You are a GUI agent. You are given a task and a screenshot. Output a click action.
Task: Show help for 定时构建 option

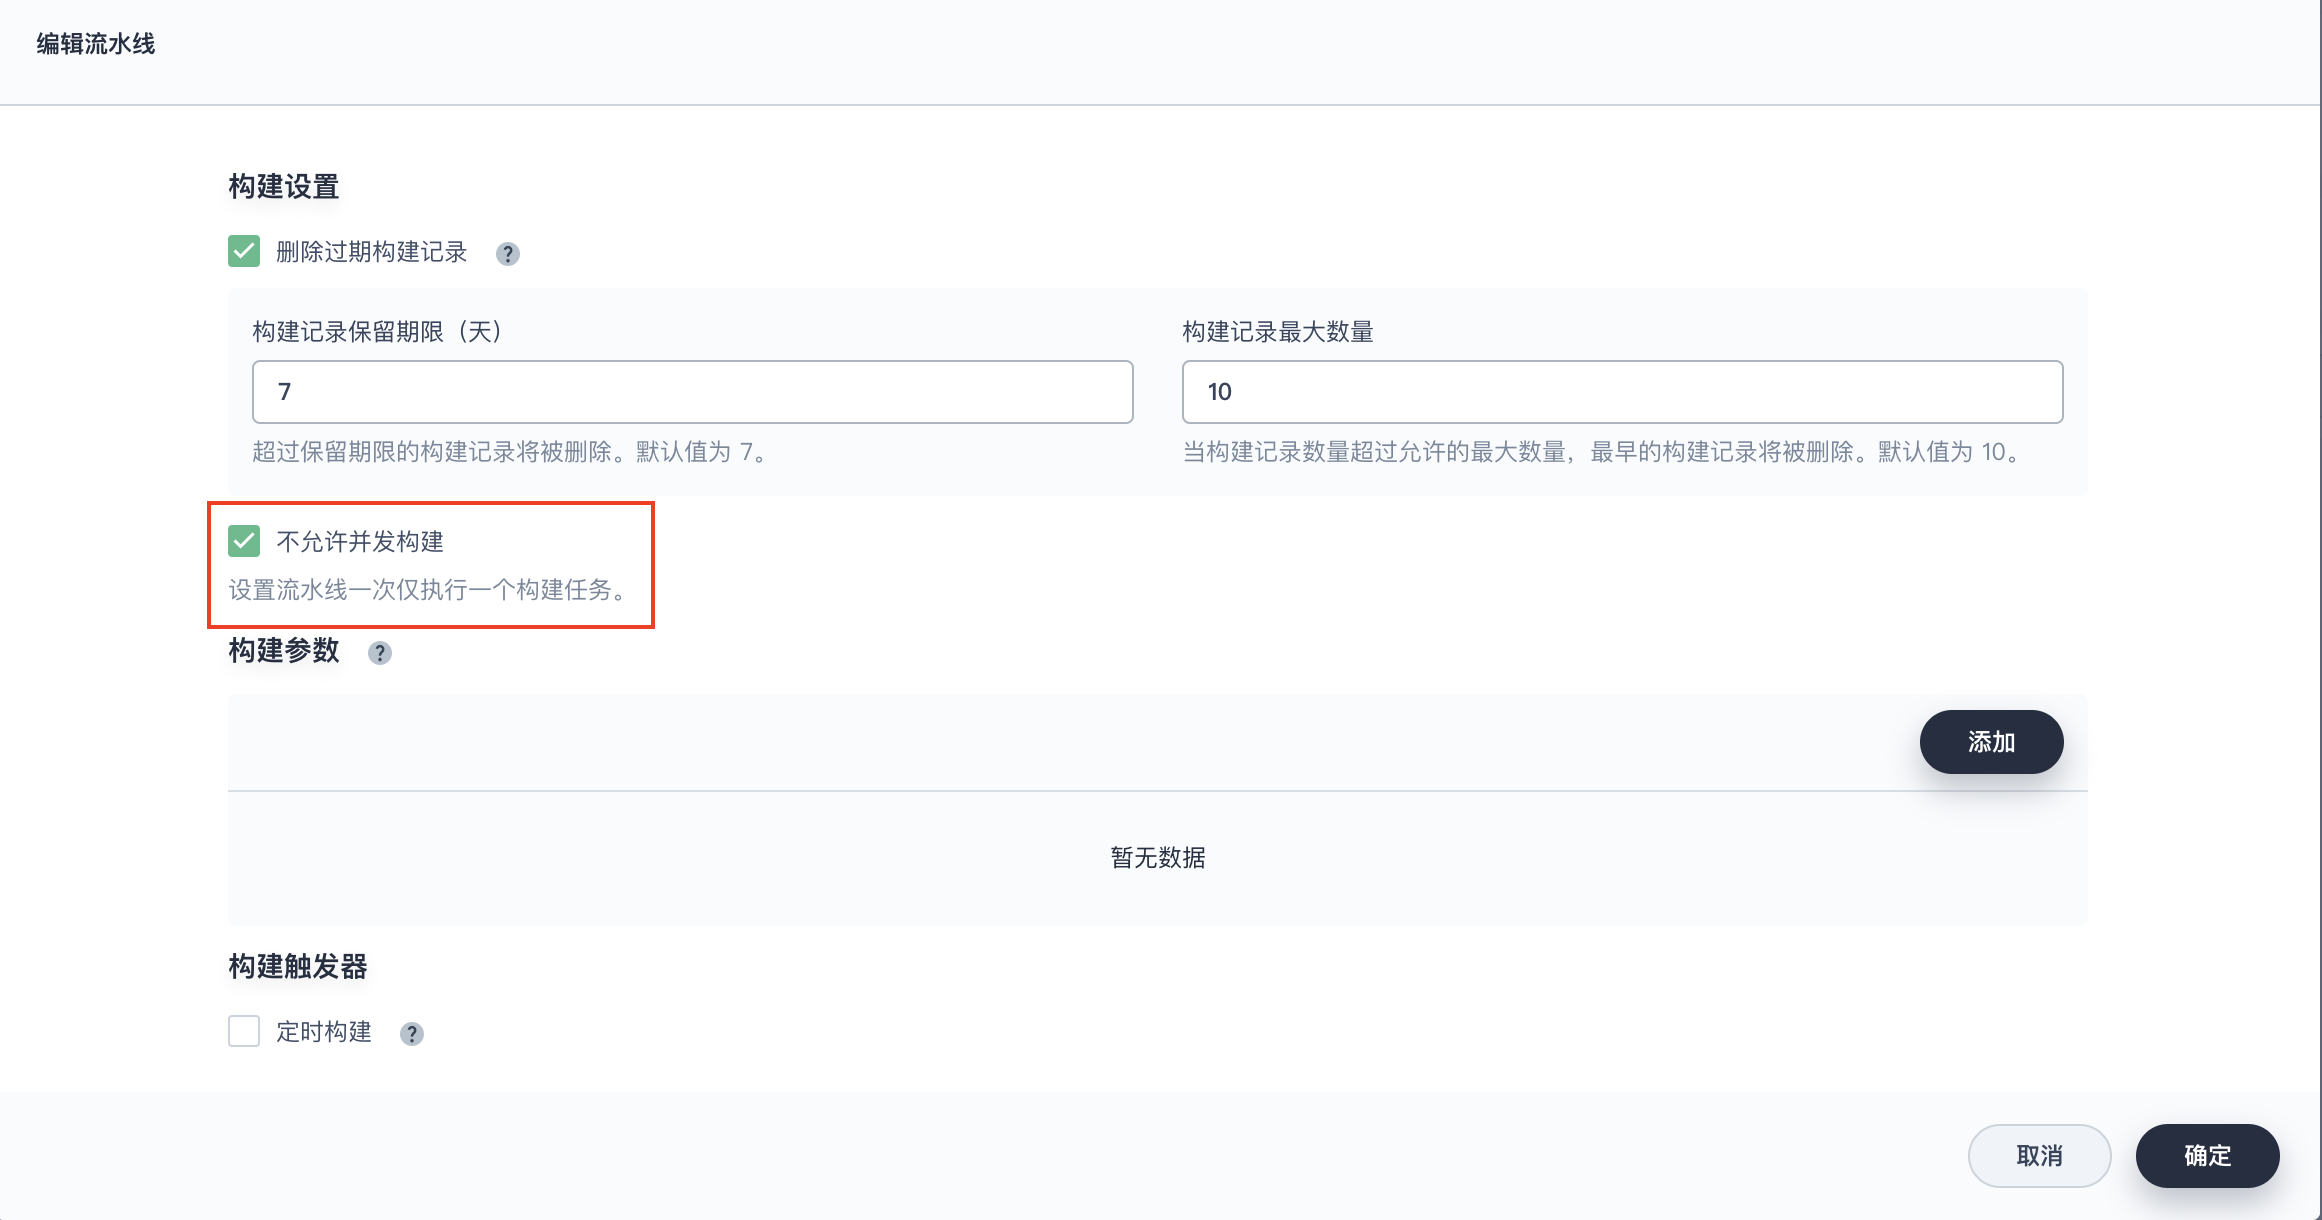(x=412, y=1034)
